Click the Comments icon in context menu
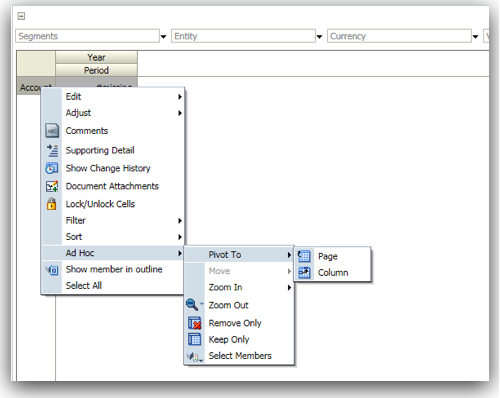This screenshot has height=398, width=500. (x=52, y=131)
